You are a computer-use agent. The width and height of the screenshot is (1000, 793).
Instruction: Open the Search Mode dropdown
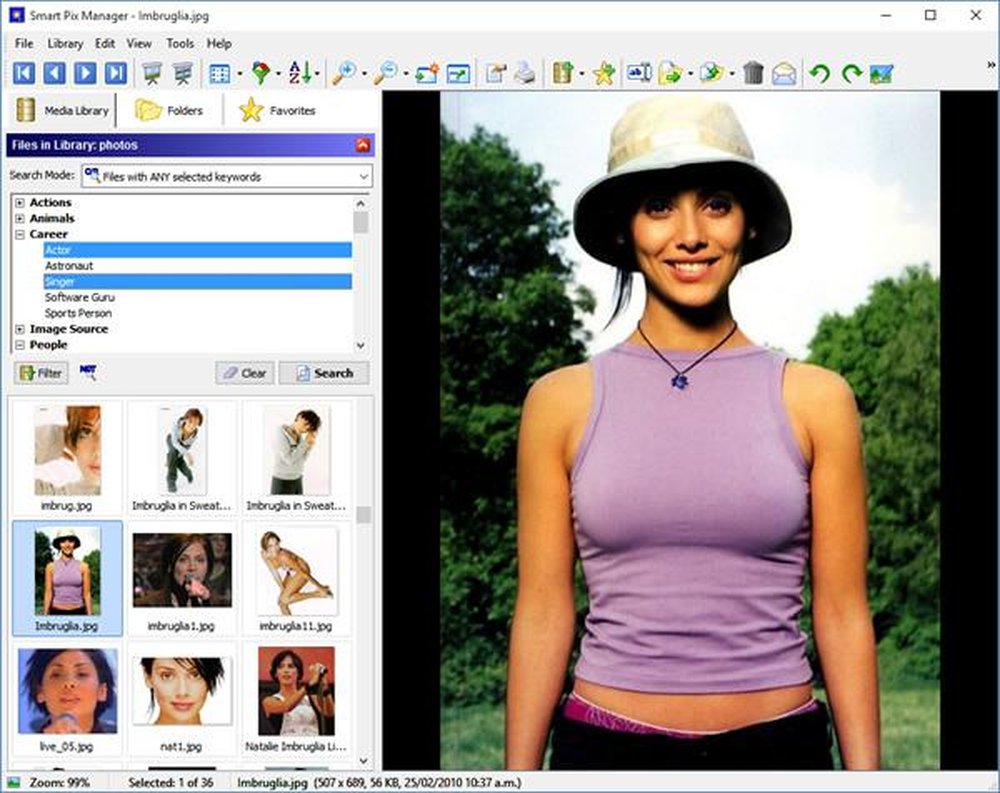[362, 176]
